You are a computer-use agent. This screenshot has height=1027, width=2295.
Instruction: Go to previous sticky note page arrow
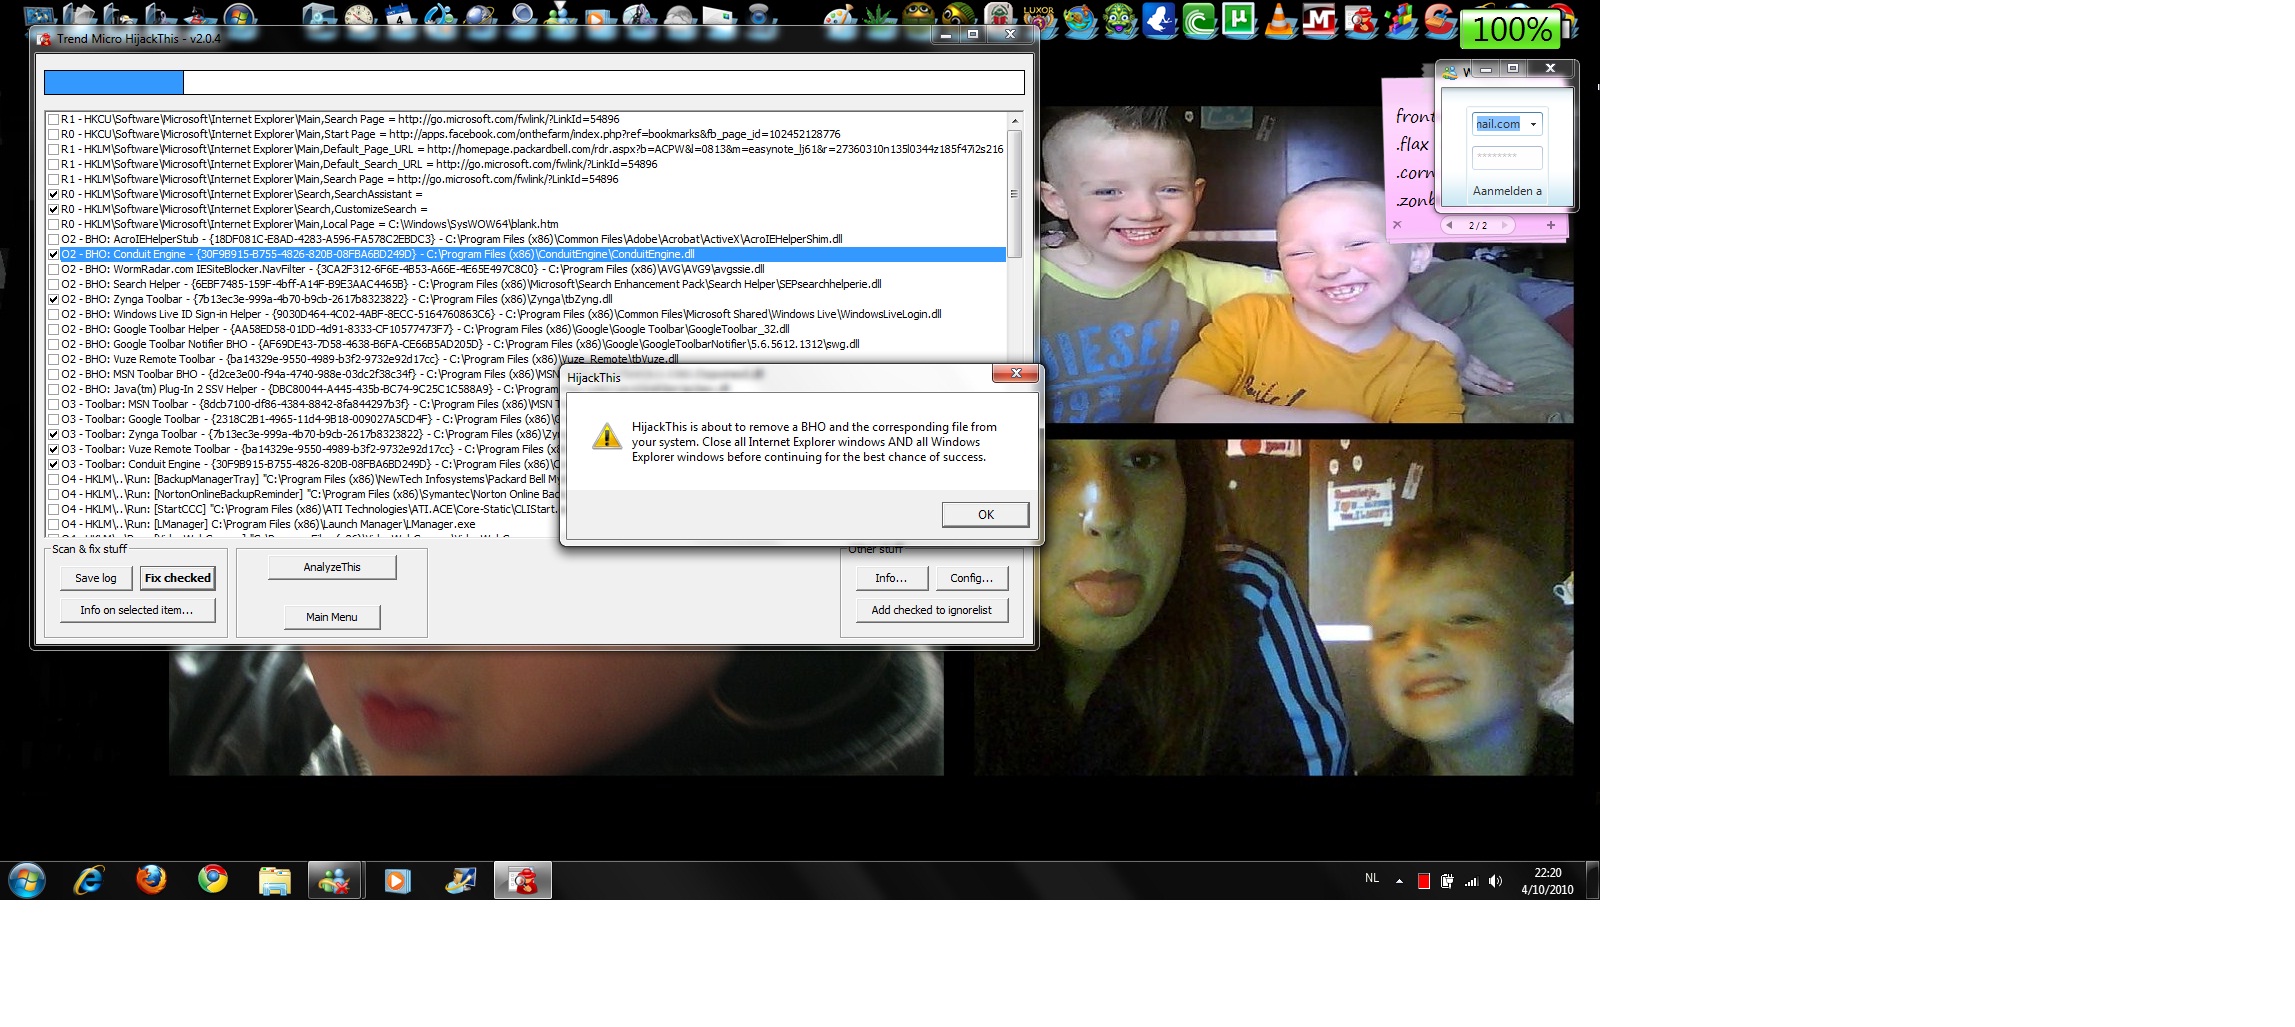click(x=1449, y=226)
